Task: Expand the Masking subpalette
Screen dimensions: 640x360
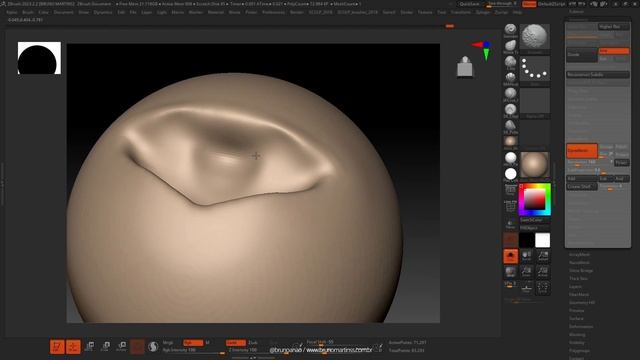Action: (577, 335)
